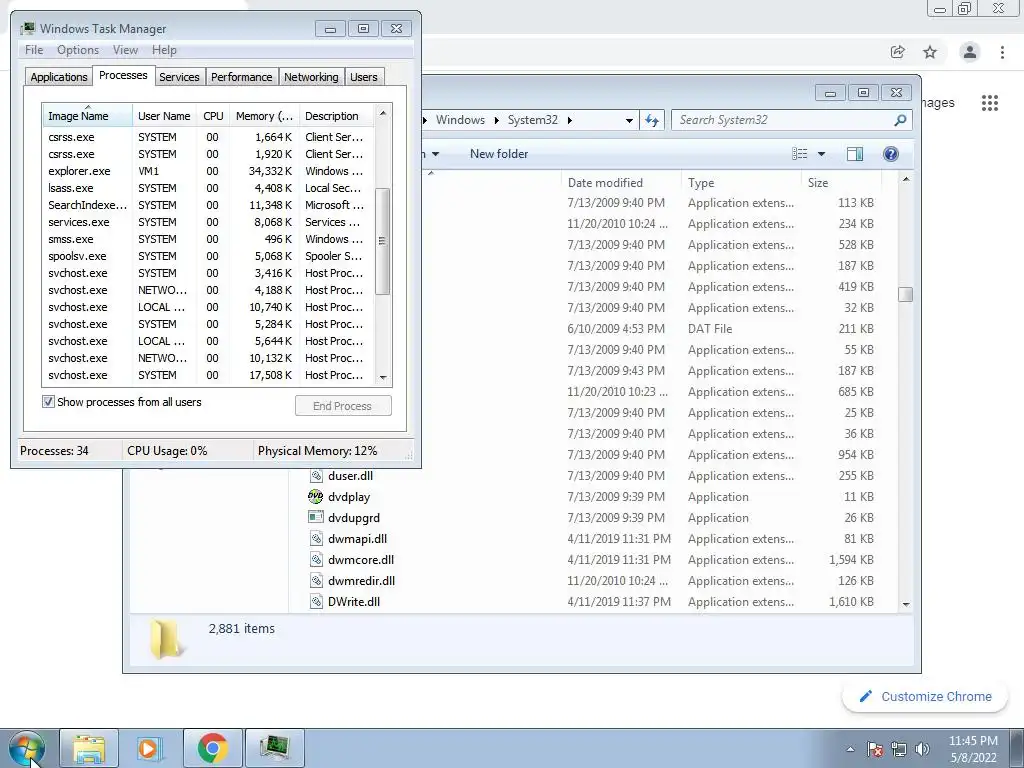Select the spoolsv.exe process row
This screenshot has height=768, width=1024.
pos(208,256)
